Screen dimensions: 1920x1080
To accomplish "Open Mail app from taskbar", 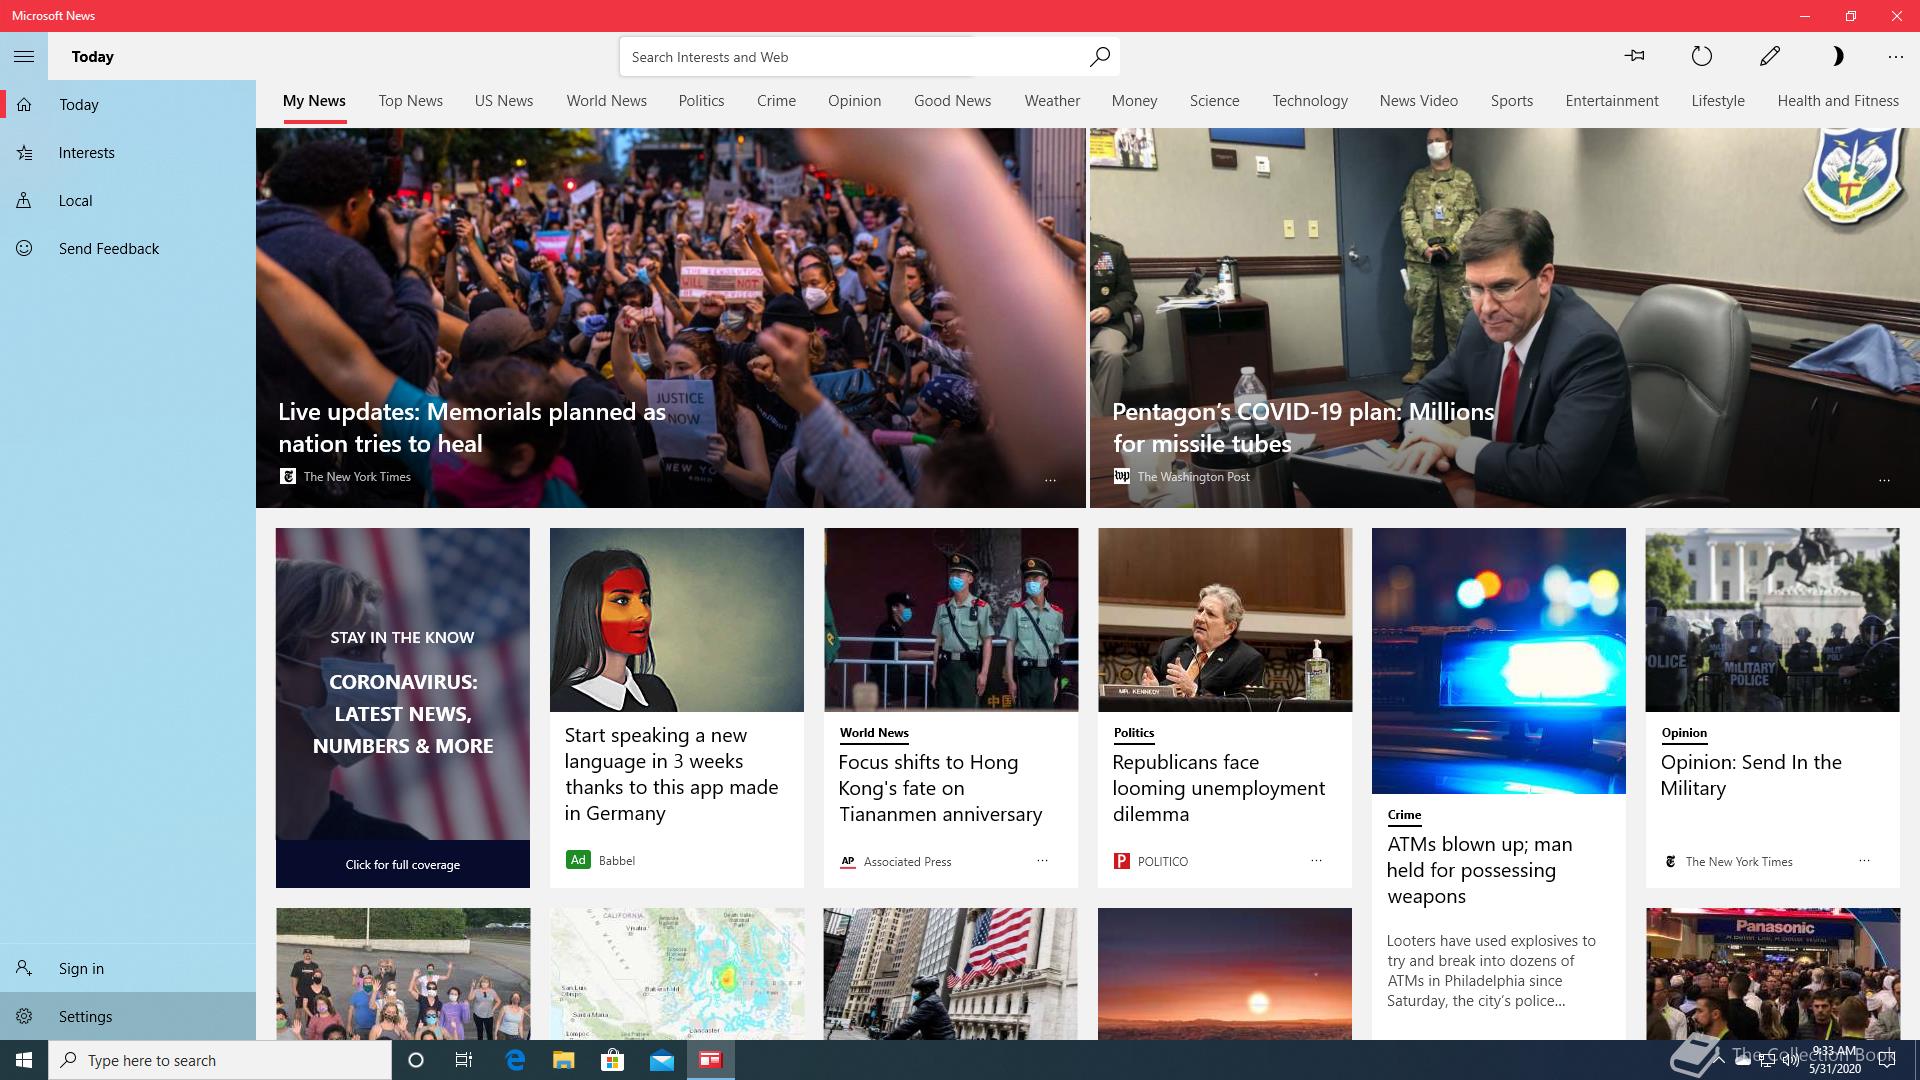I will pyautogui.click(x=661, y=1060).
